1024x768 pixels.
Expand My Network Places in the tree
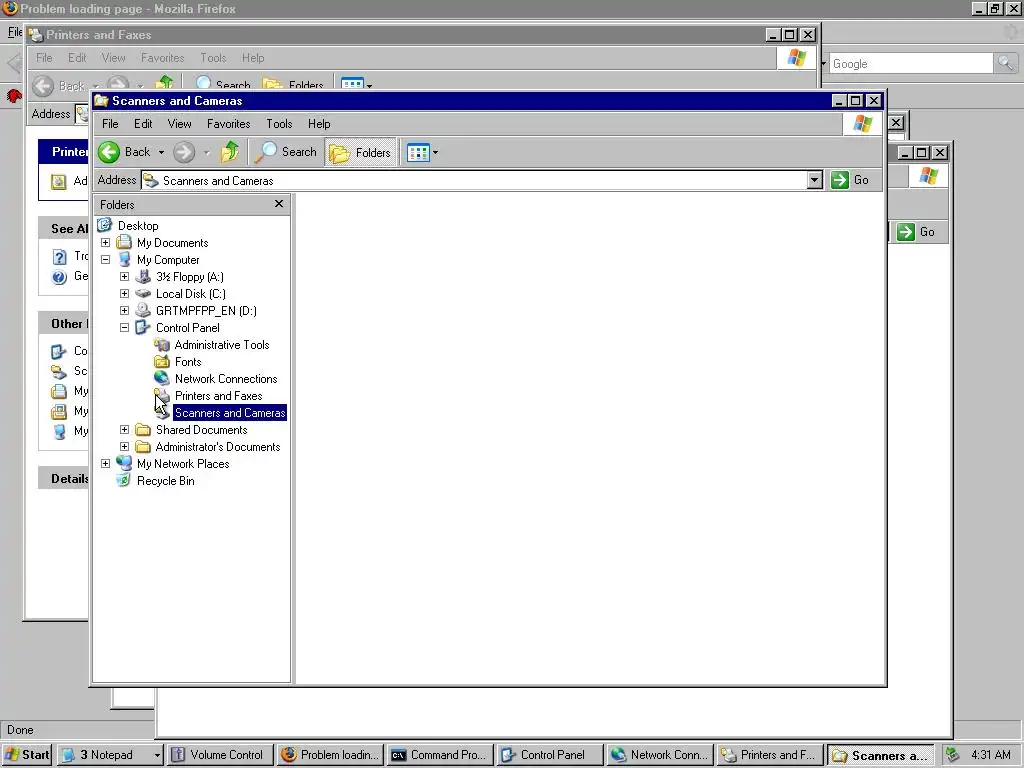click(x=105, y=463)
